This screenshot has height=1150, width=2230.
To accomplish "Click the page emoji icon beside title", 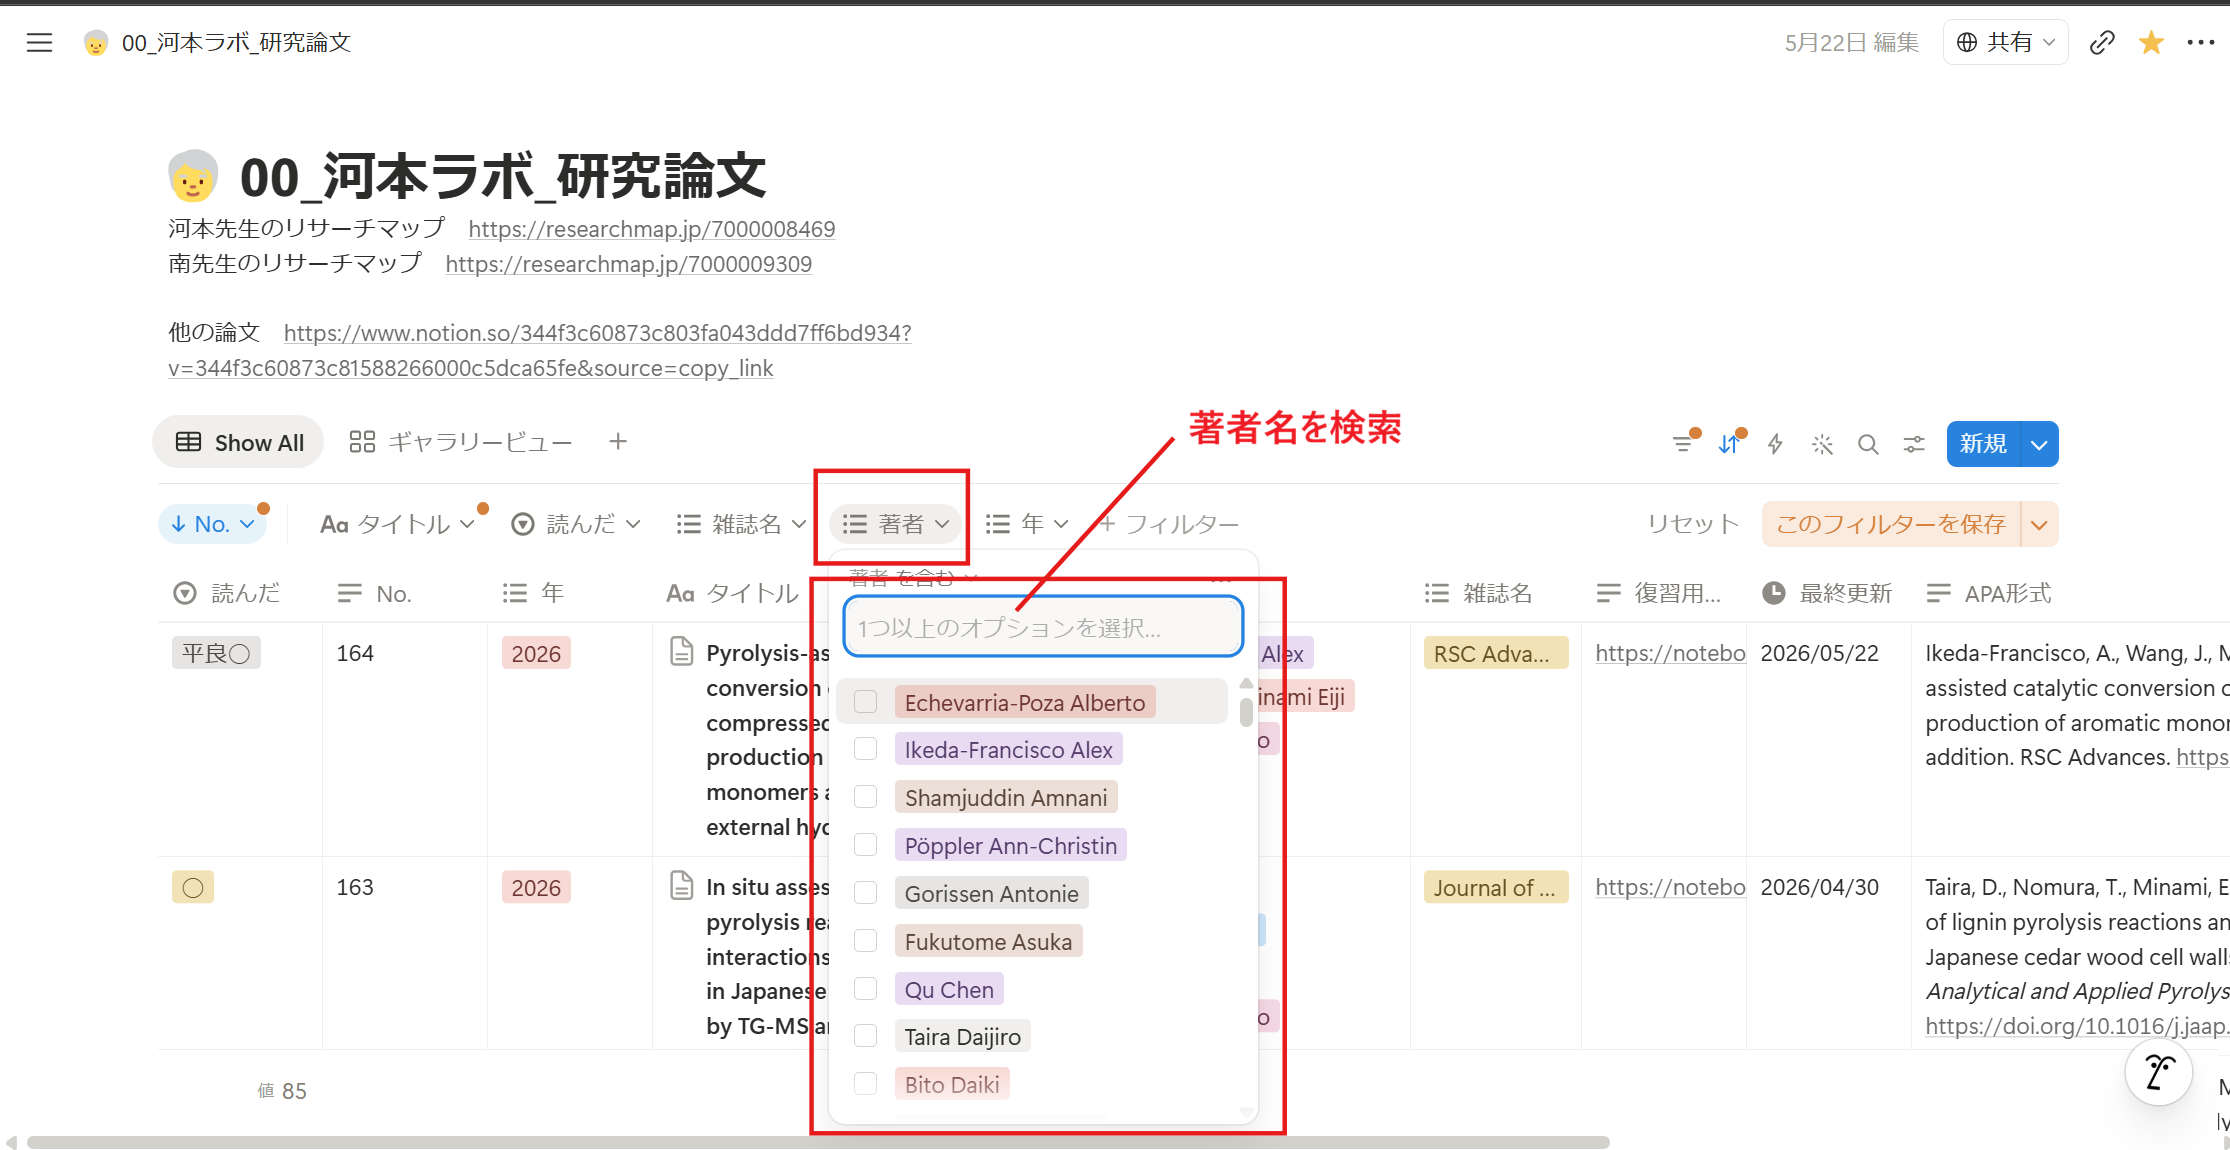I will [x=193, y=176].
